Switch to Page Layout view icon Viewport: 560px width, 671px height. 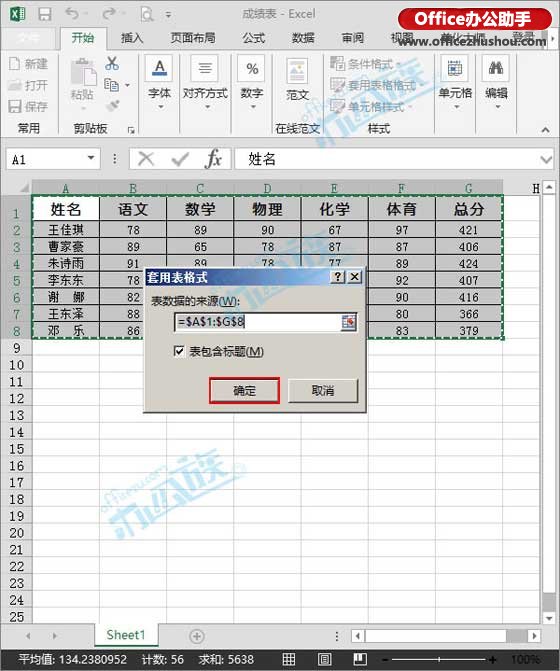[x=324, y=659]
